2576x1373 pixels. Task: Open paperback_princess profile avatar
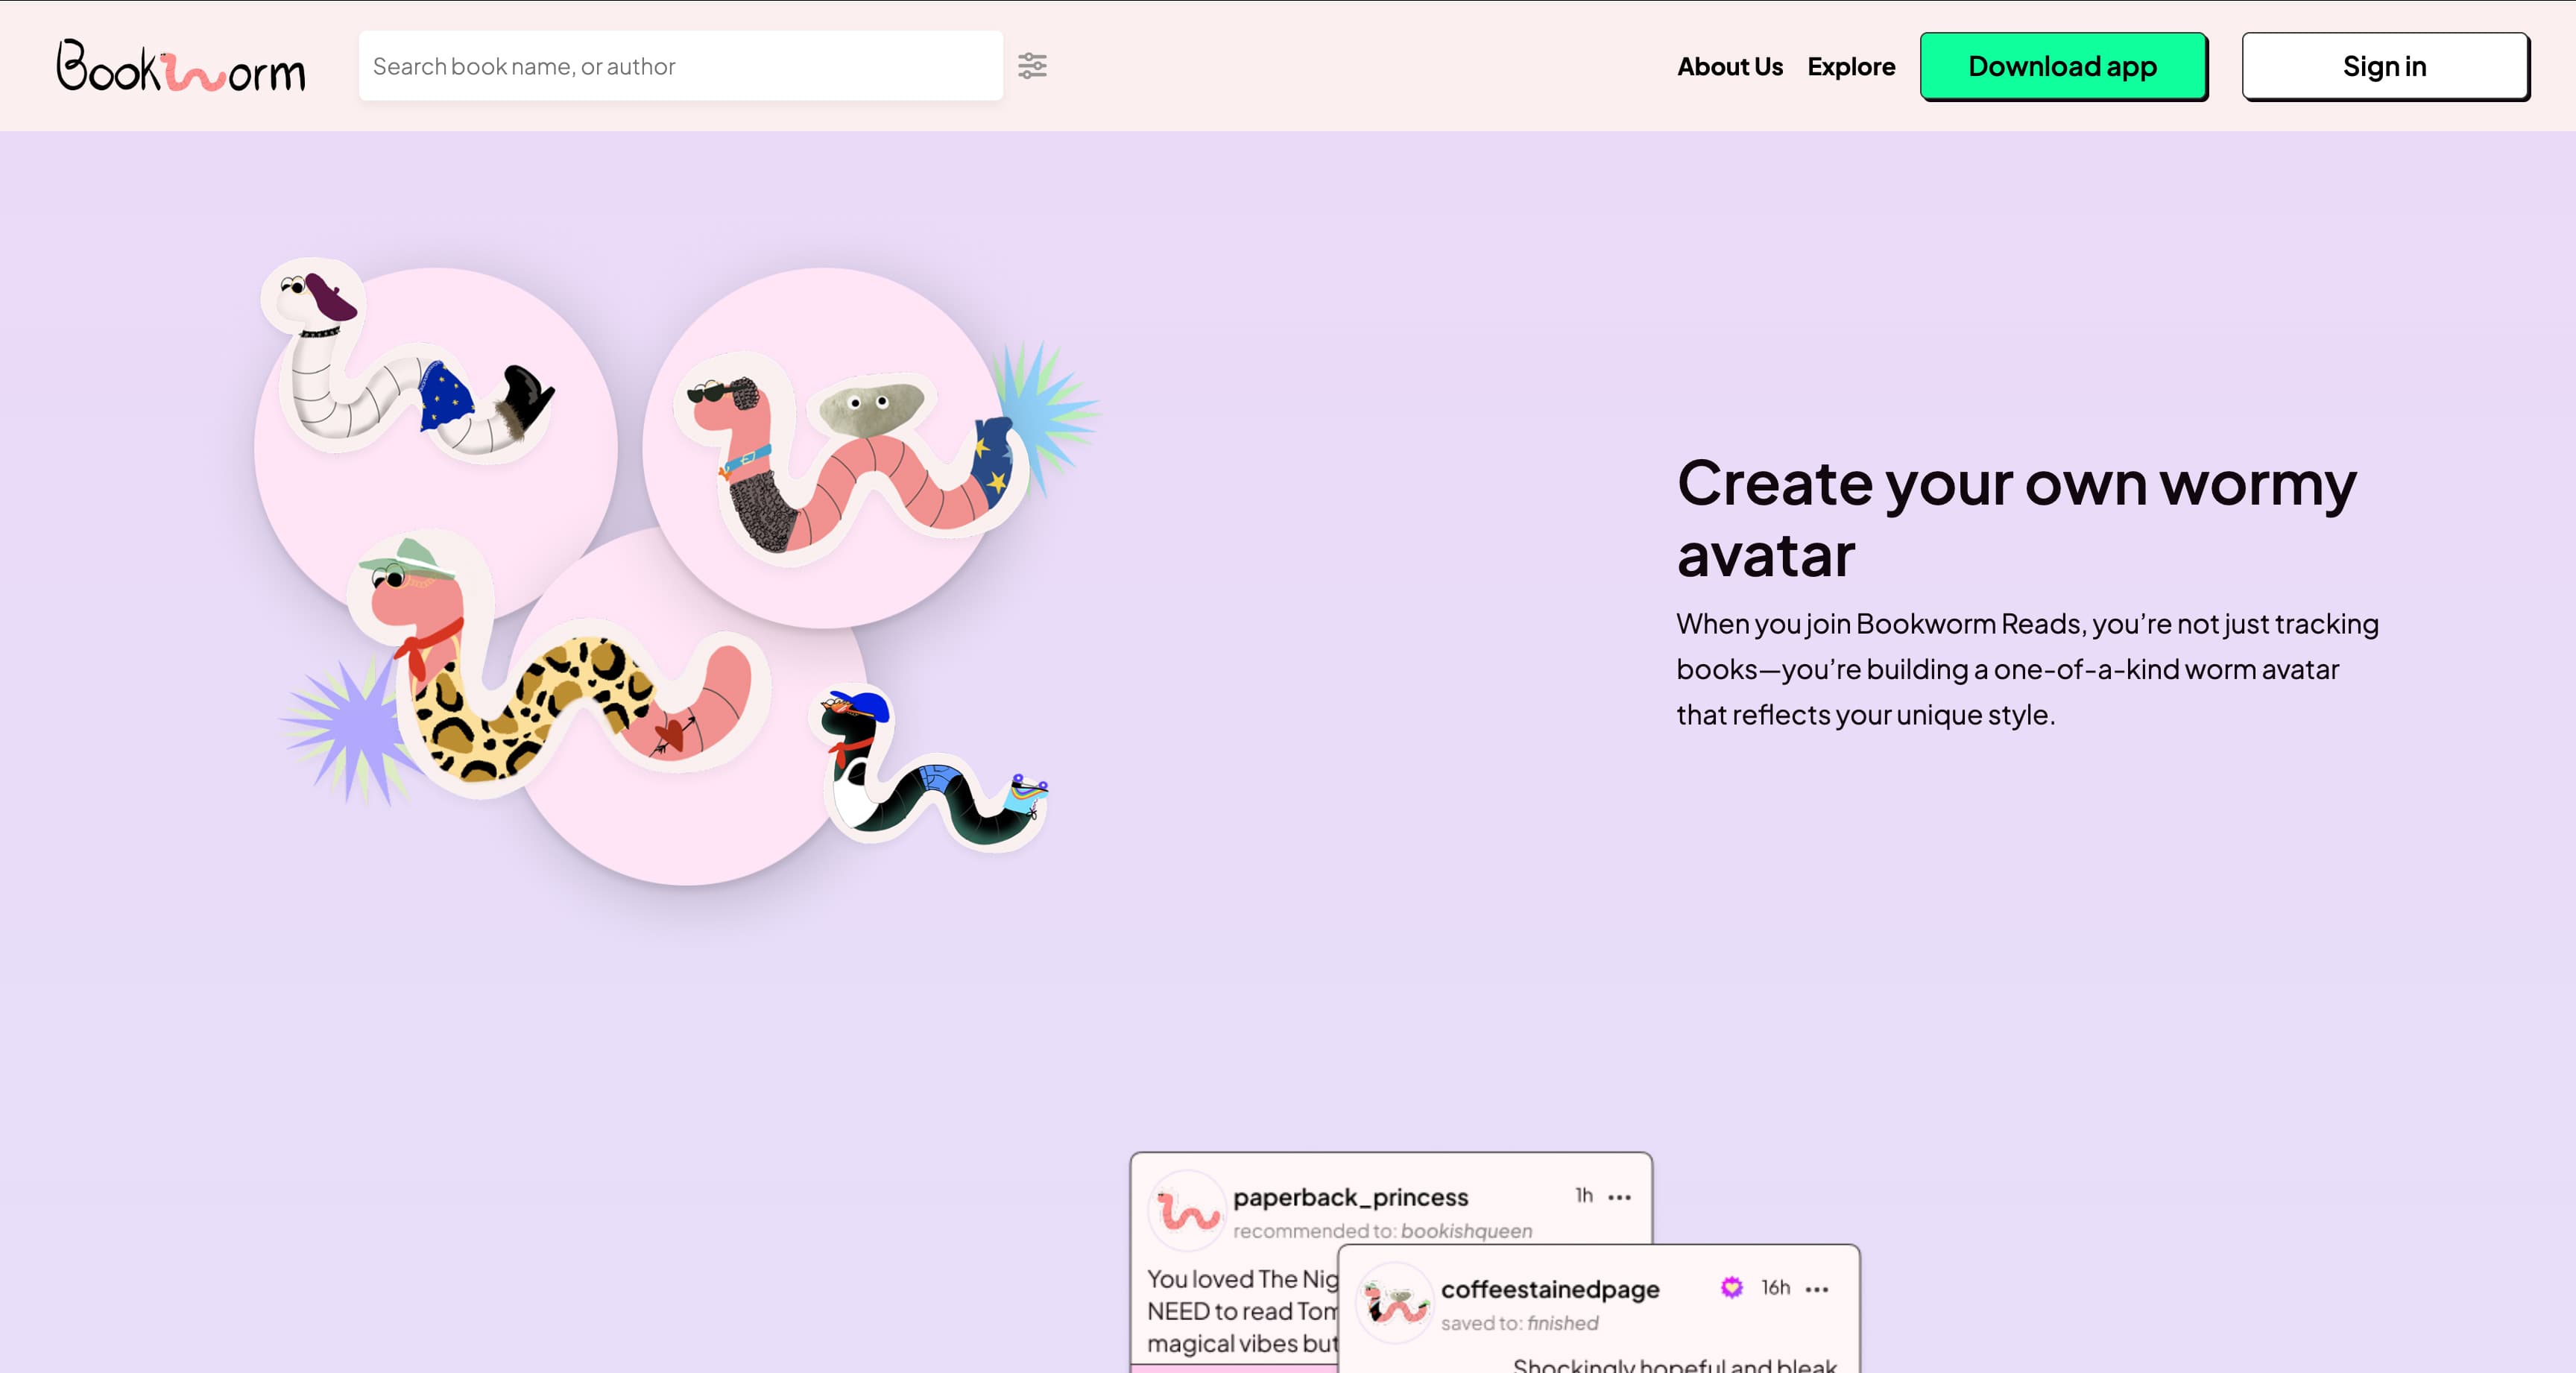(x=1187, y=1211)
